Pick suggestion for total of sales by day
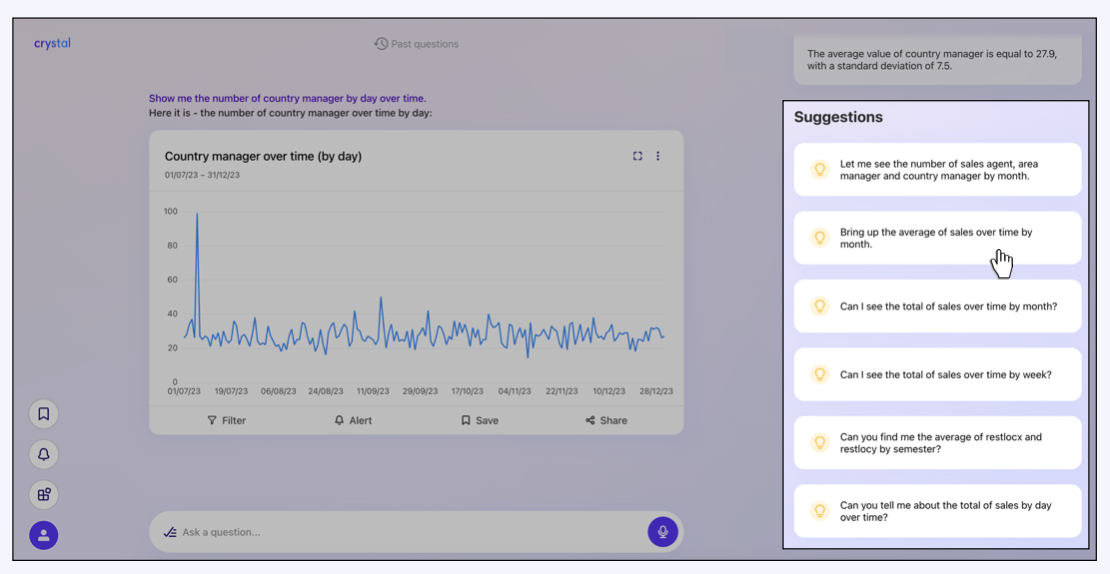The width and height of the screenshot is (1110, 574). [x=937, y=511]
